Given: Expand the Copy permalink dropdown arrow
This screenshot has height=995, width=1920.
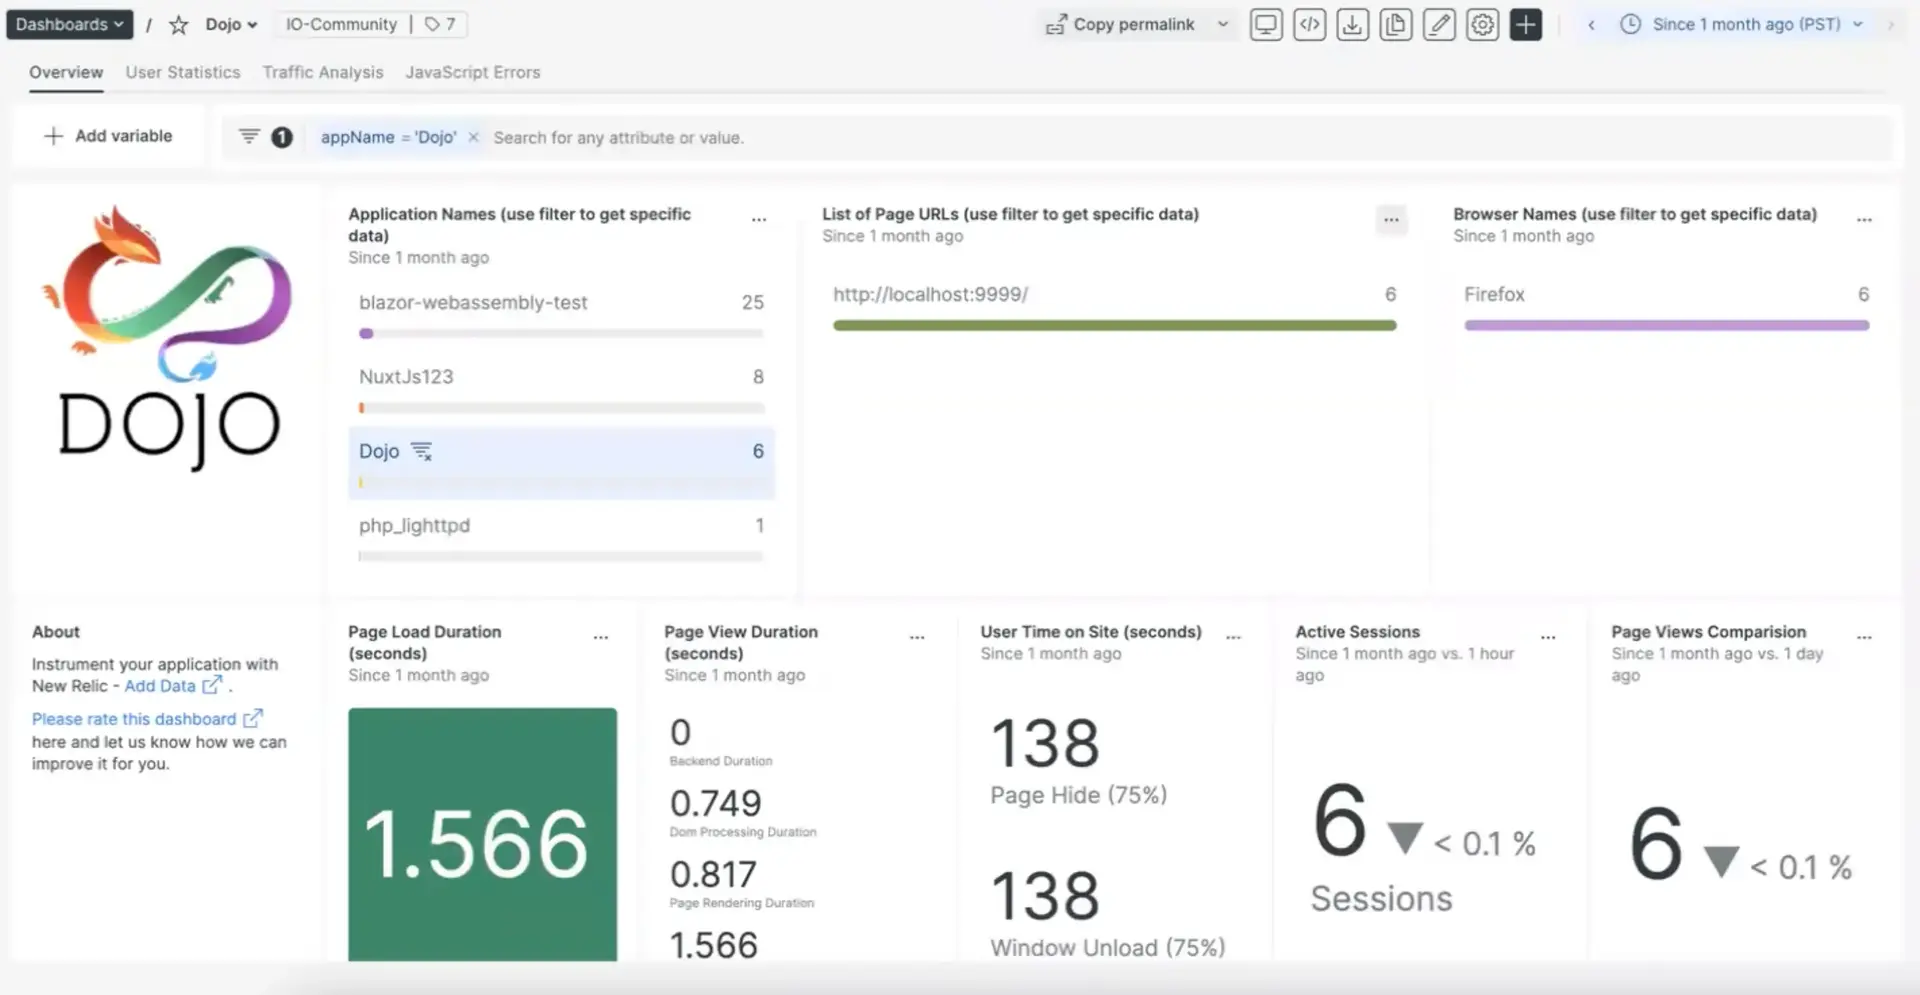Looking at the screenshot, I should tap(1222, 24).
